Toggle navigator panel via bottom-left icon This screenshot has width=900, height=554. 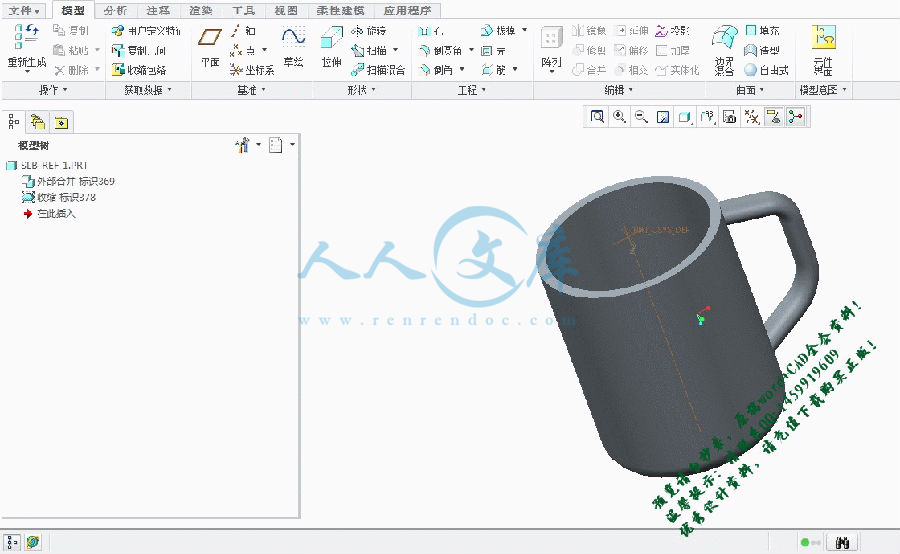point(12,542)
